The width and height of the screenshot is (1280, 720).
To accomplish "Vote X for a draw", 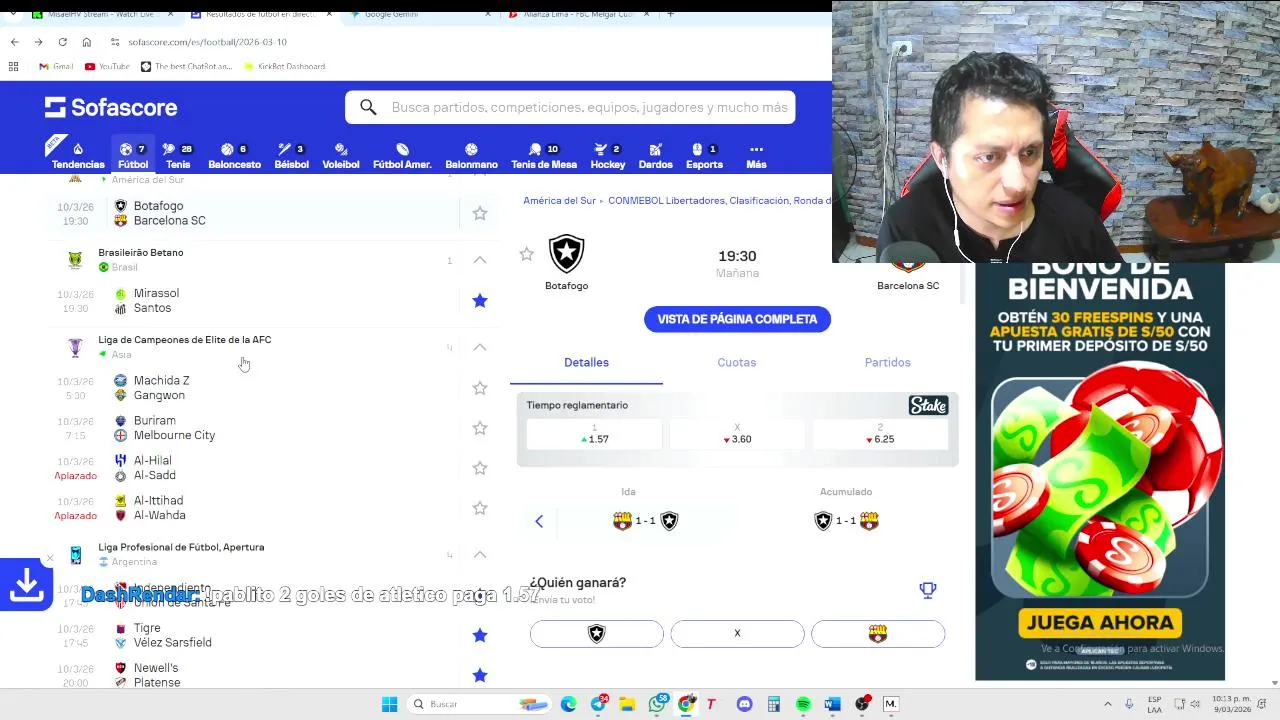I will click(x=737, y=633).
